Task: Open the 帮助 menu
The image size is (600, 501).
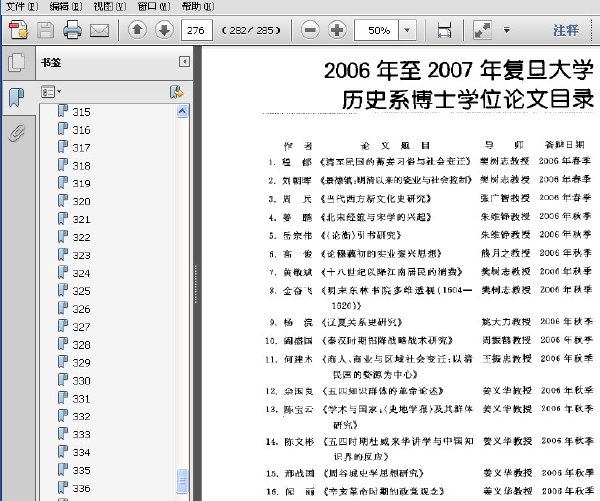Action: (198, 6)
